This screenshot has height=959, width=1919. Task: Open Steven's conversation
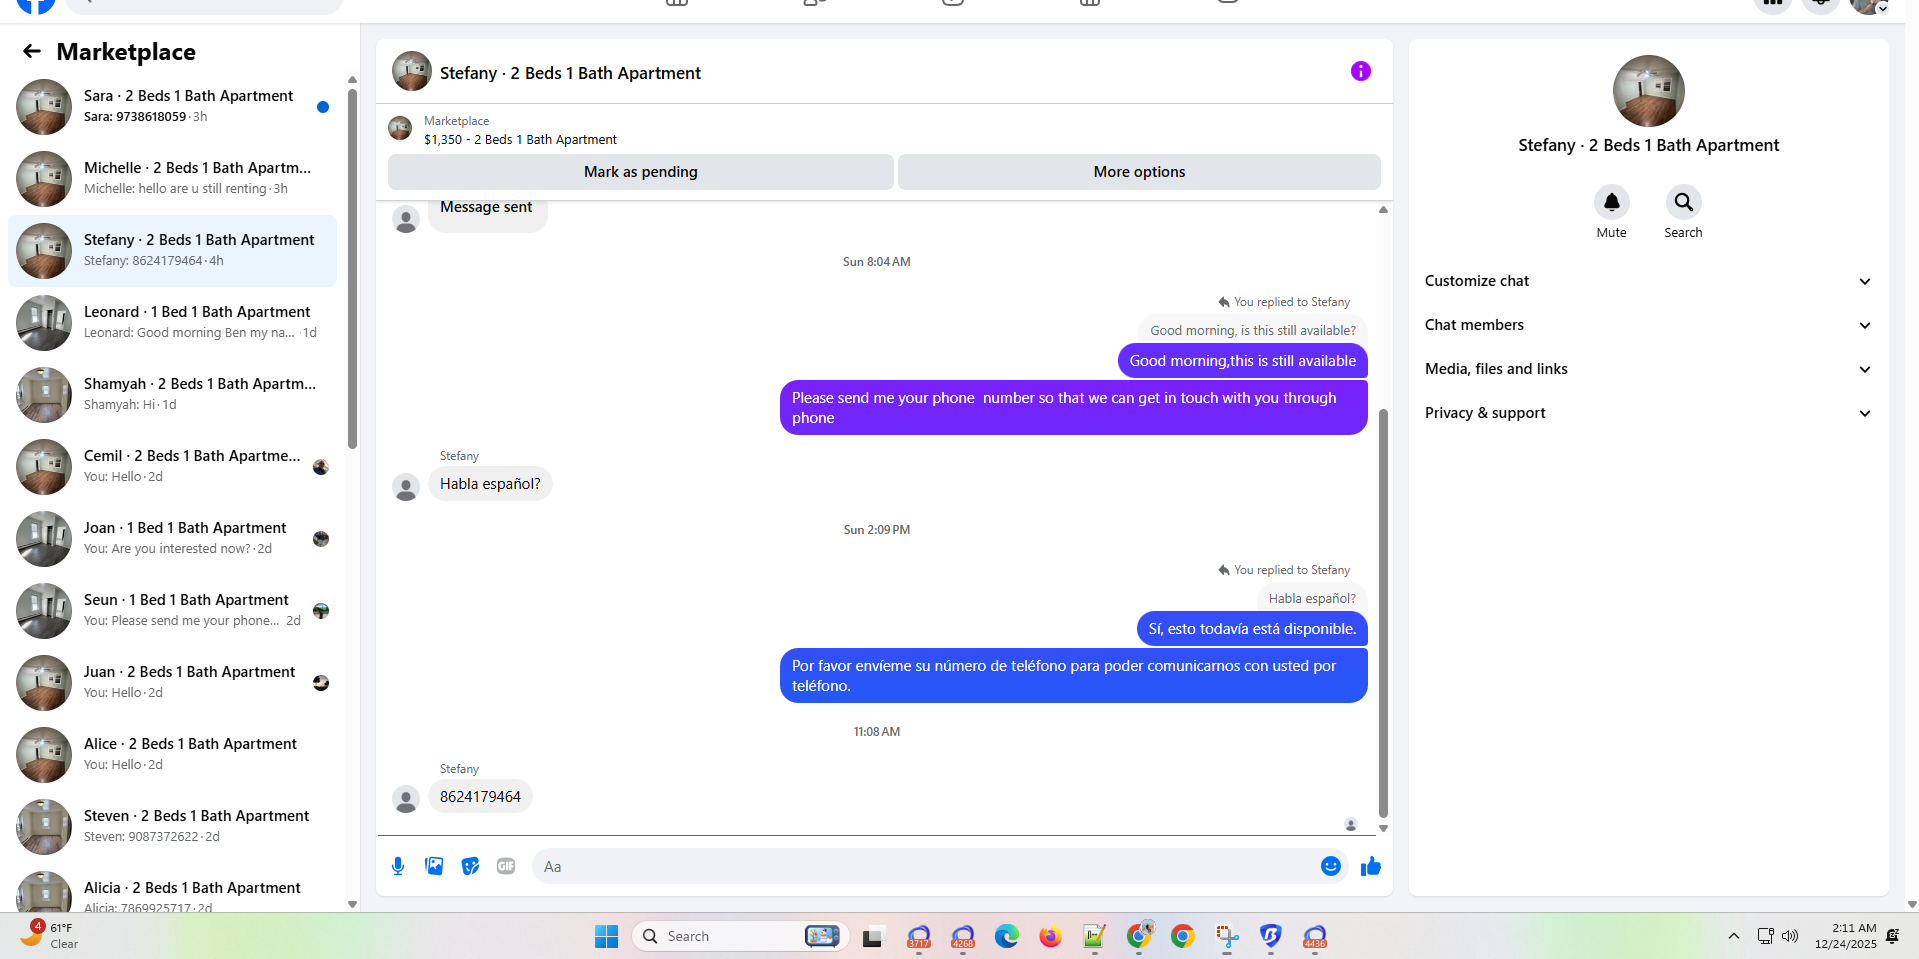click(x=172, y=827)
